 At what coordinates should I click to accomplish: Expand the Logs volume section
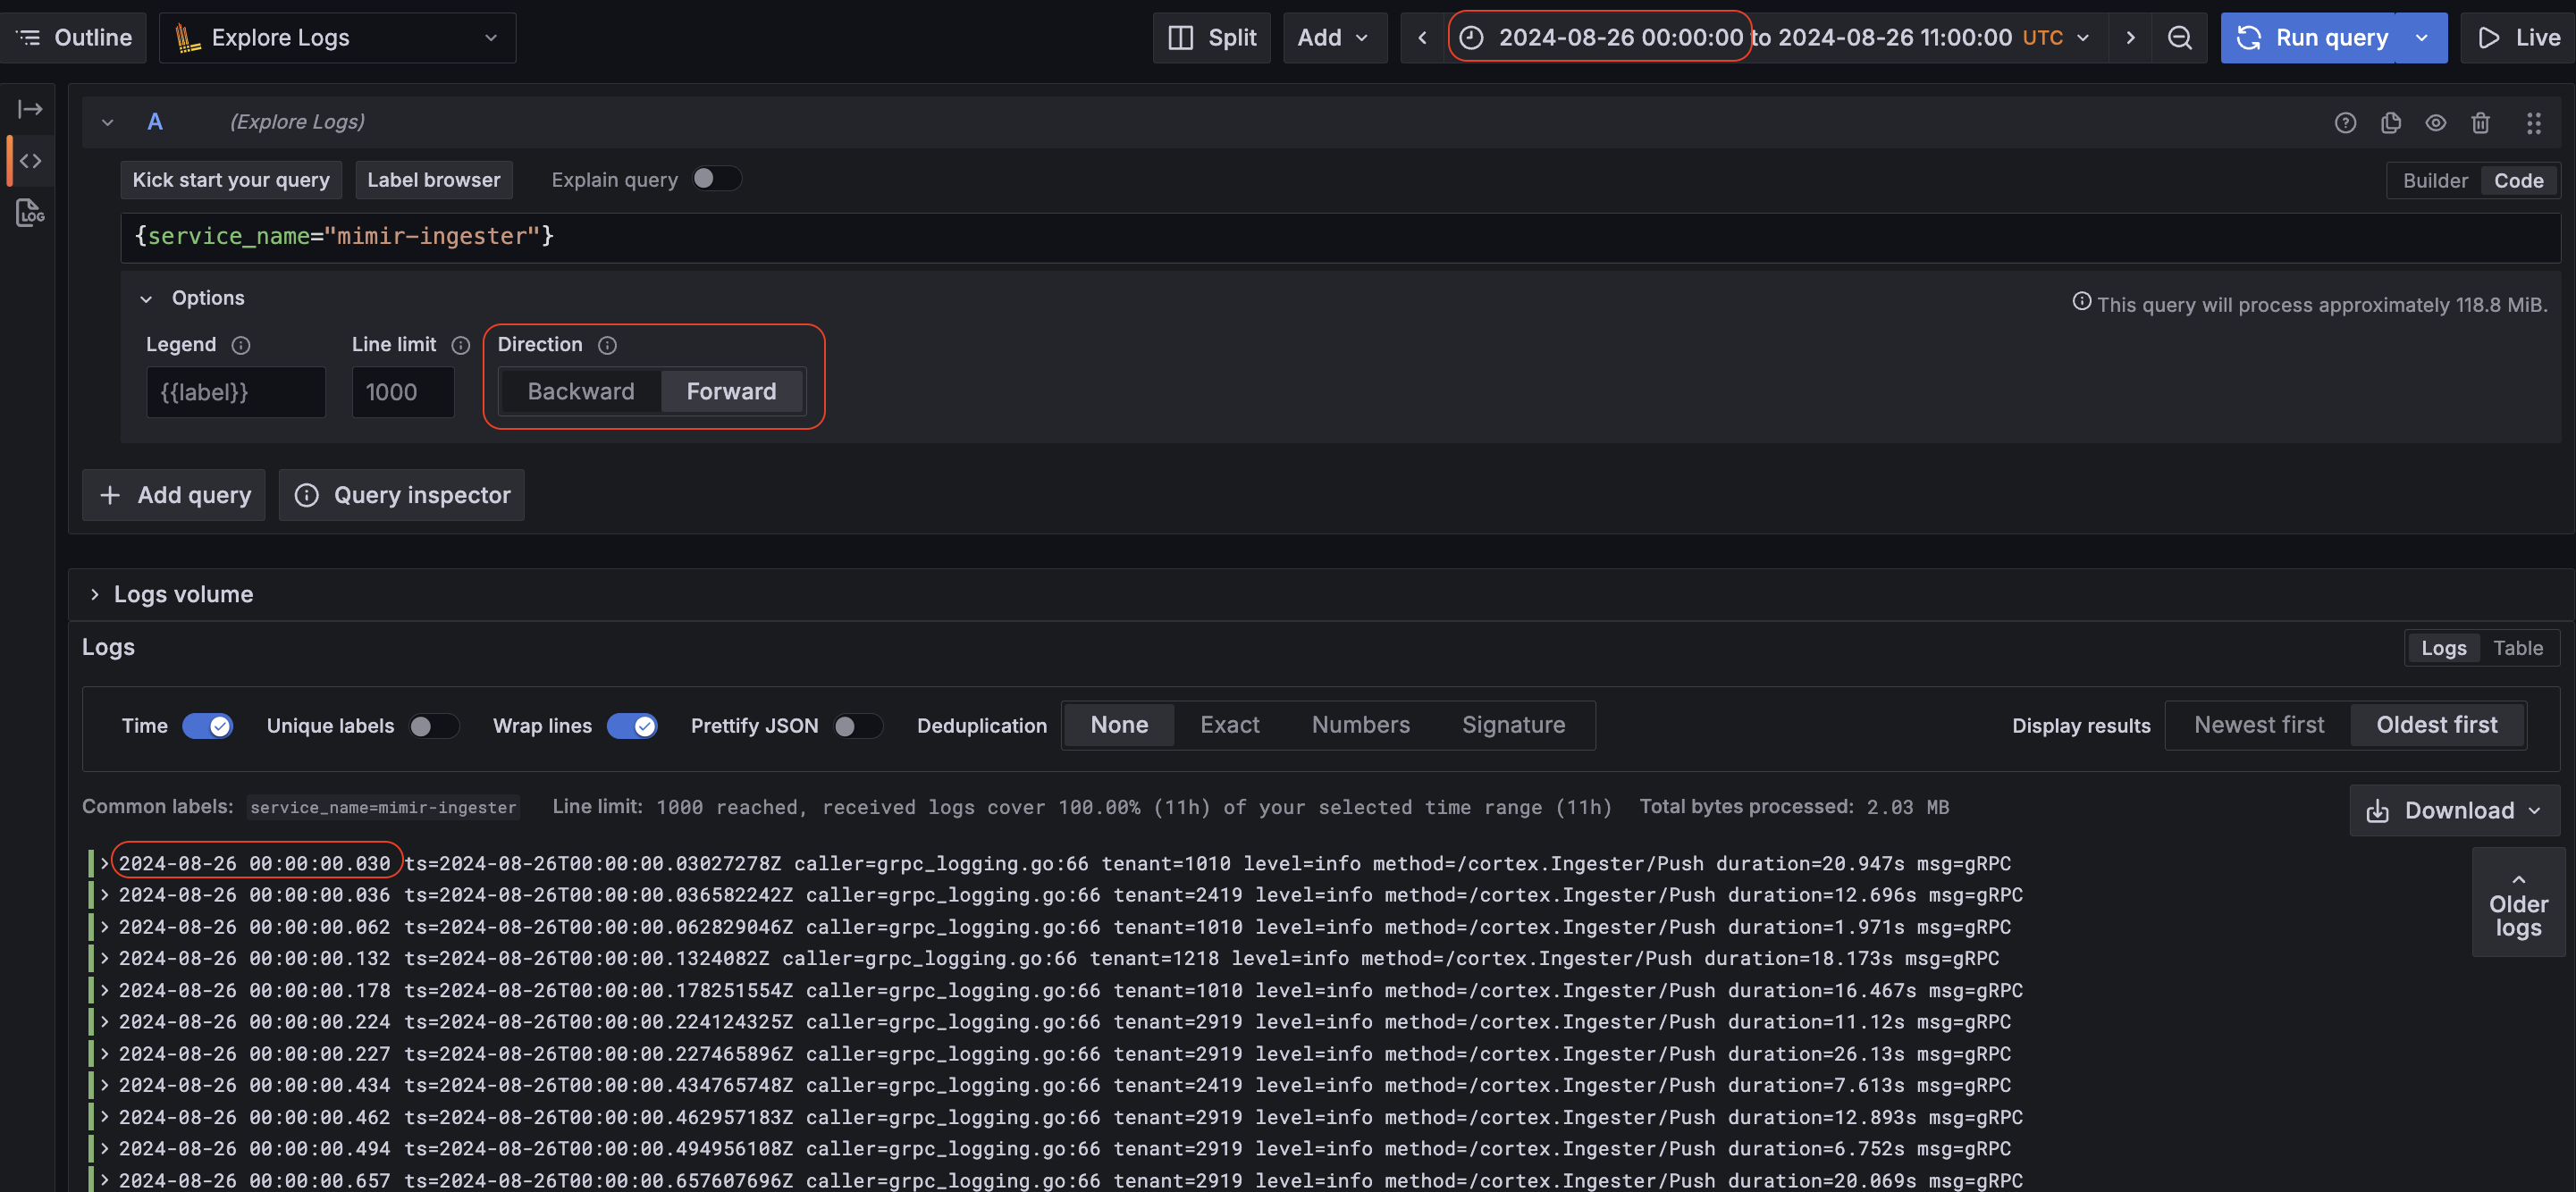[95, 593]
